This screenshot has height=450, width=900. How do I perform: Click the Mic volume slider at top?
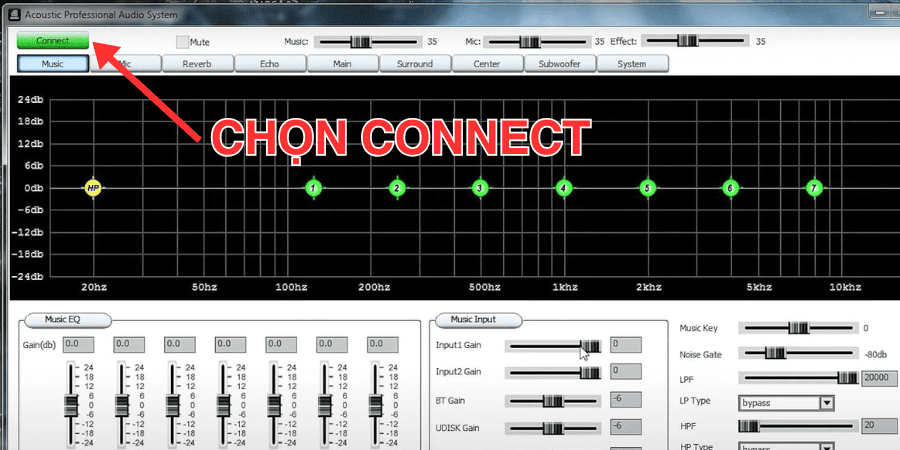pyautogui.click(x=537, y=41)
